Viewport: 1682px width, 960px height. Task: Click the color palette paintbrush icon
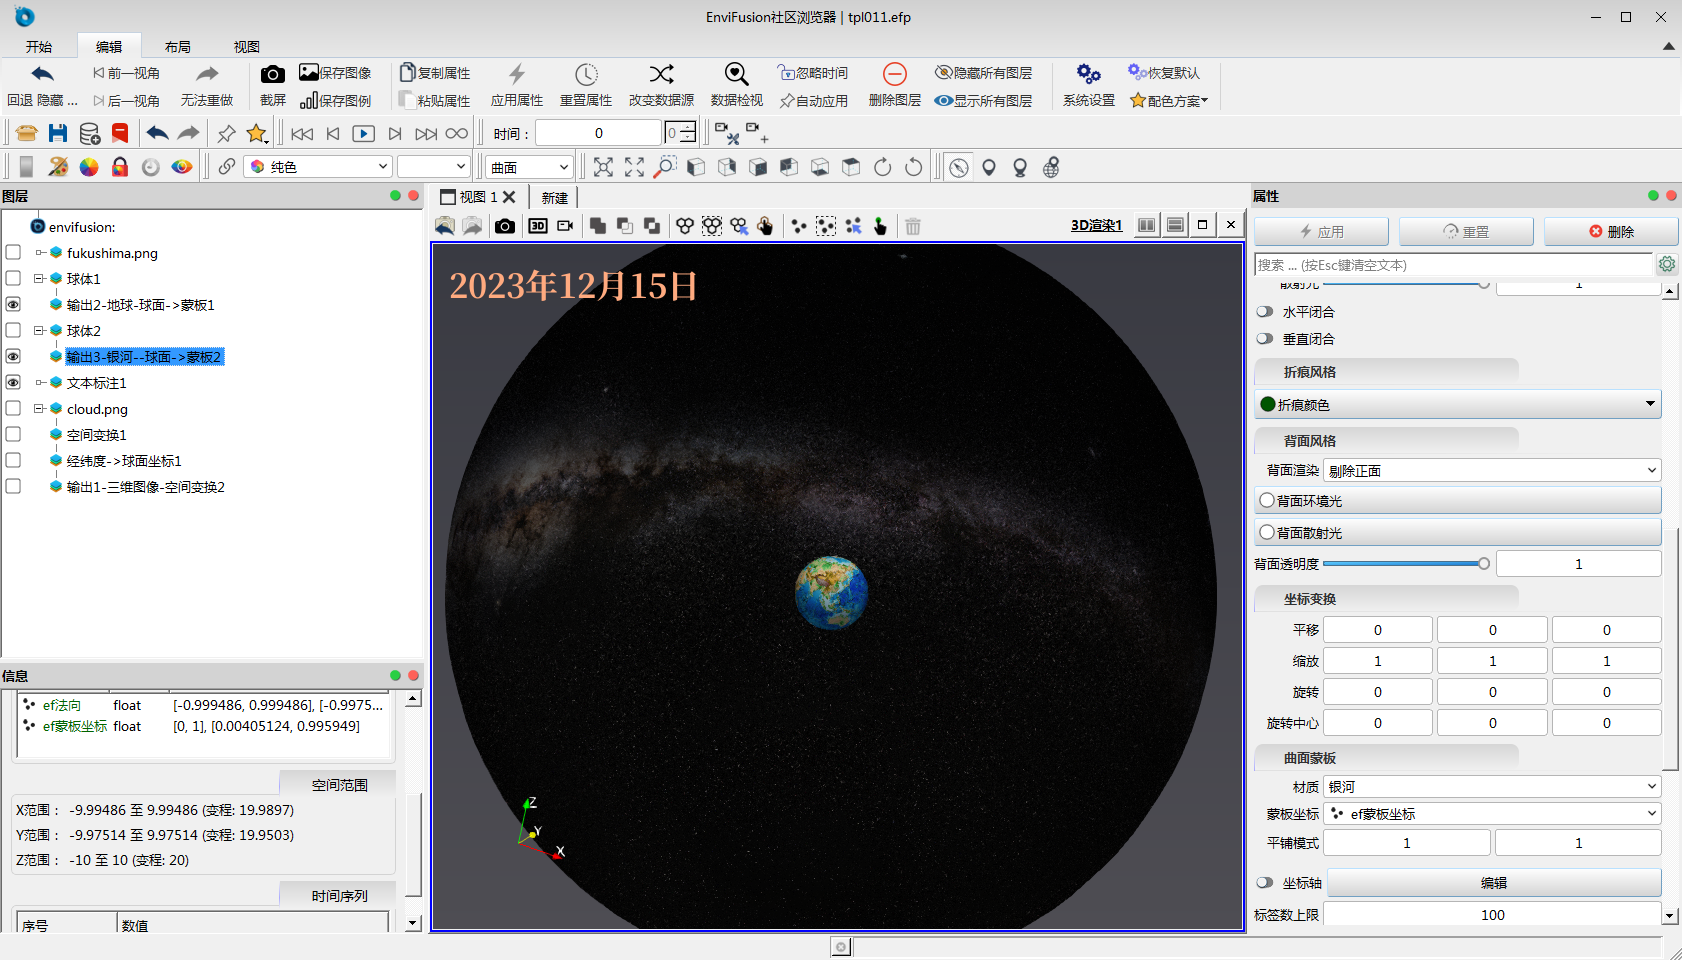(x=58, y=167)
